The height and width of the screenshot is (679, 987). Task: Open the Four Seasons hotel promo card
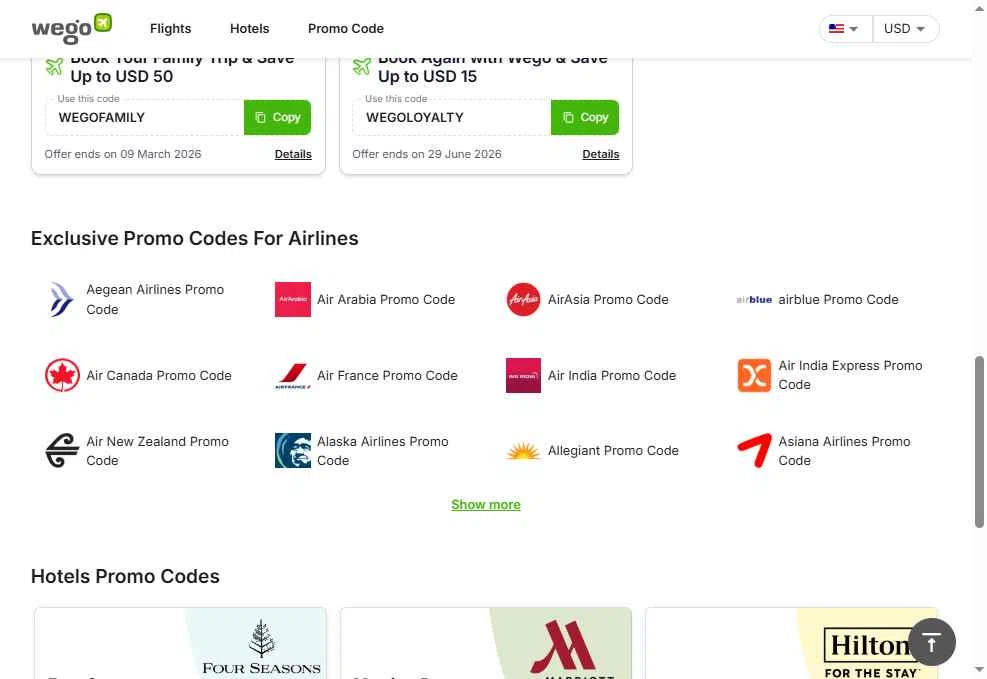pyautogui.click(x=181, y=643)
